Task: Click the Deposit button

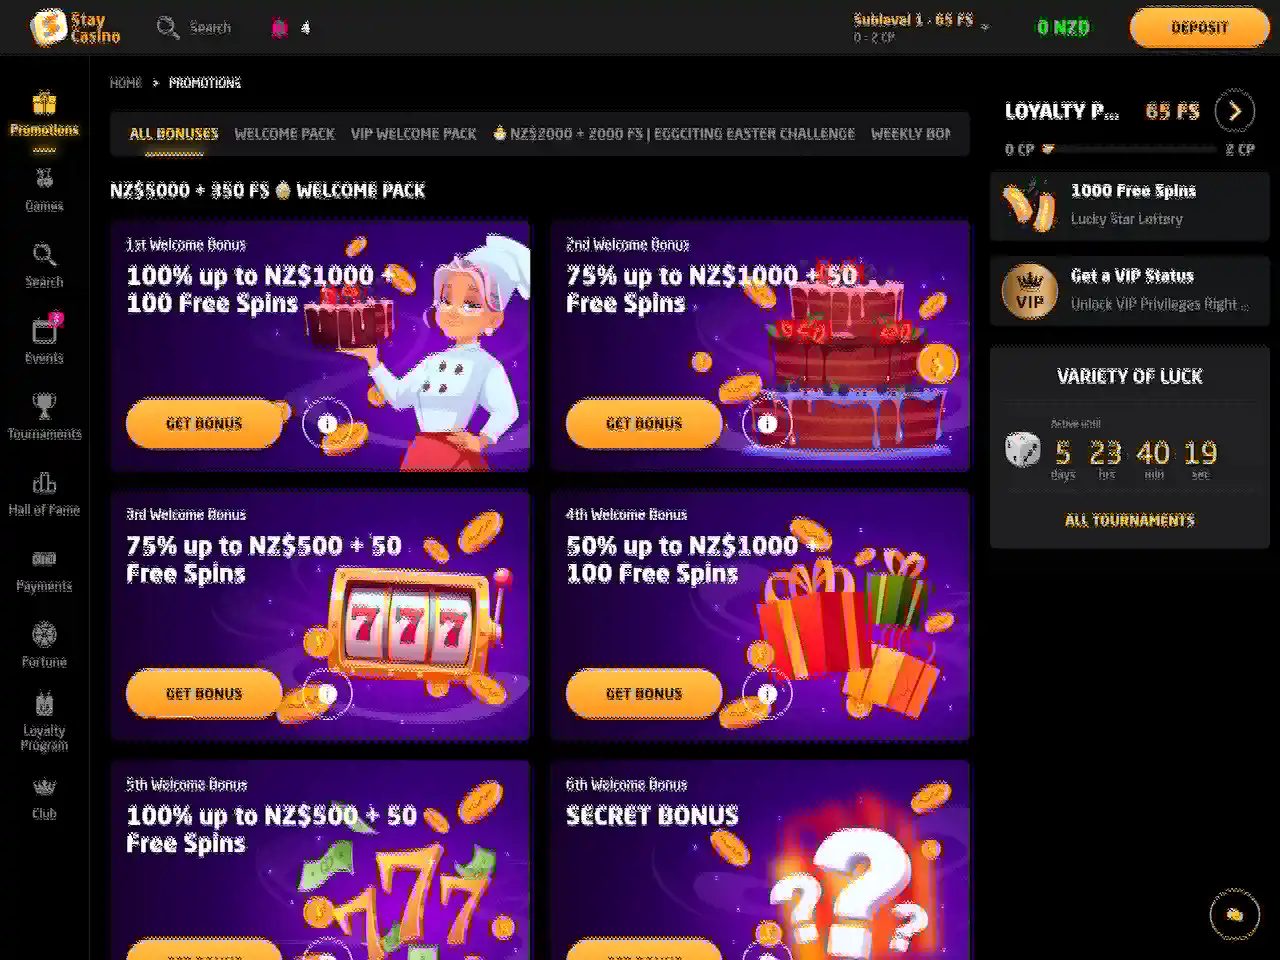Action: pyautogui.click(x=1199, y=27)
